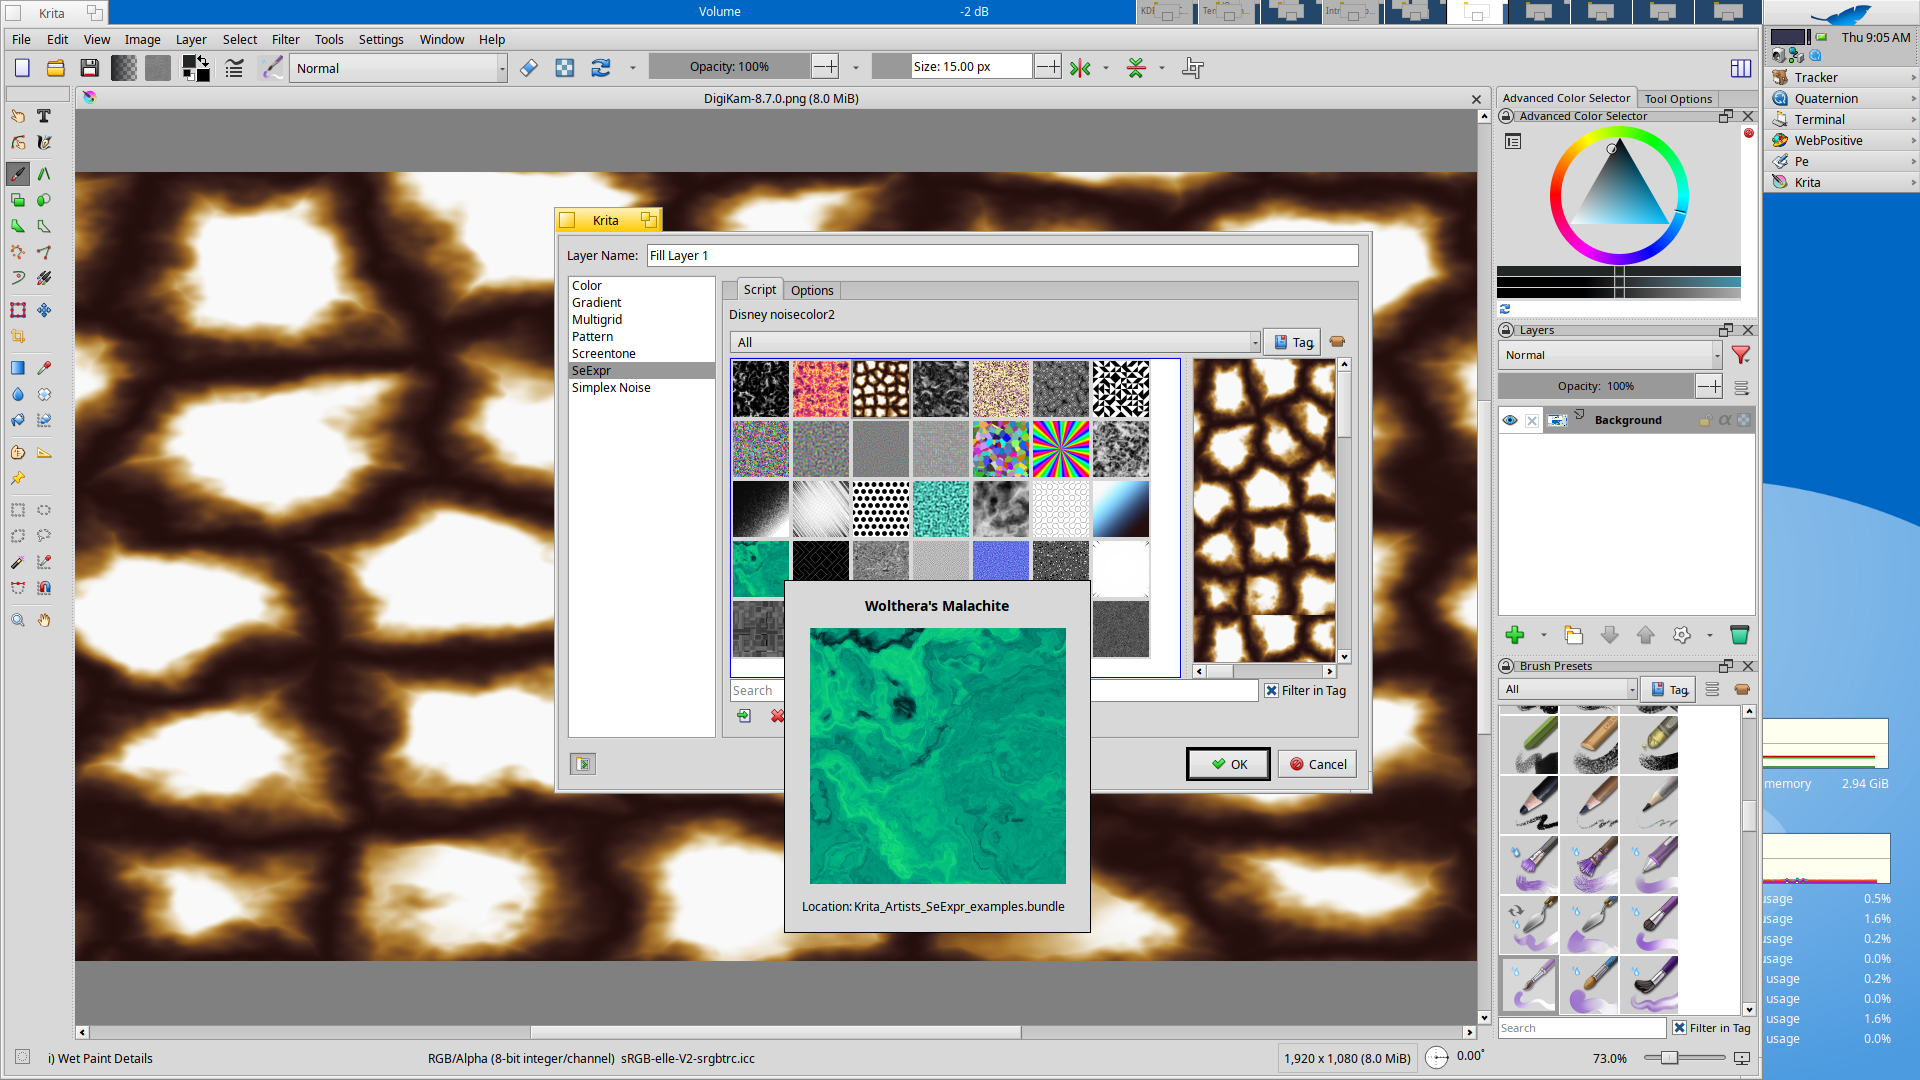Click Cancel in fill layer dialog
1920x1080 pixels.
click(x=1317, y=764)
